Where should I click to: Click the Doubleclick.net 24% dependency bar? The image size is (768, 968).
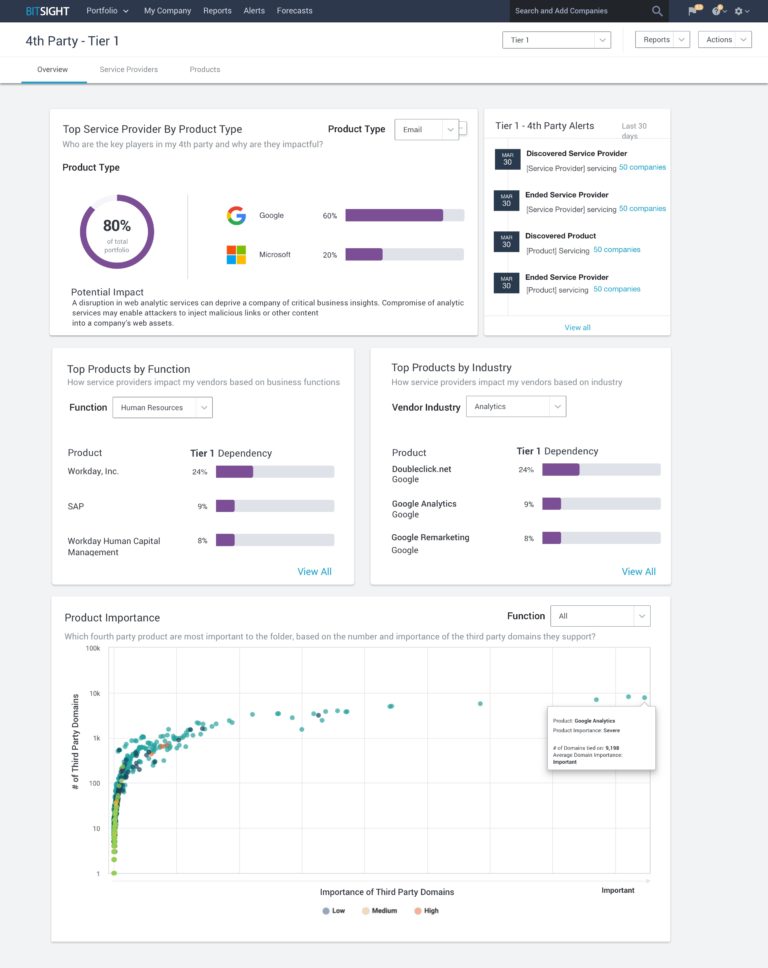tap(601, 470)
